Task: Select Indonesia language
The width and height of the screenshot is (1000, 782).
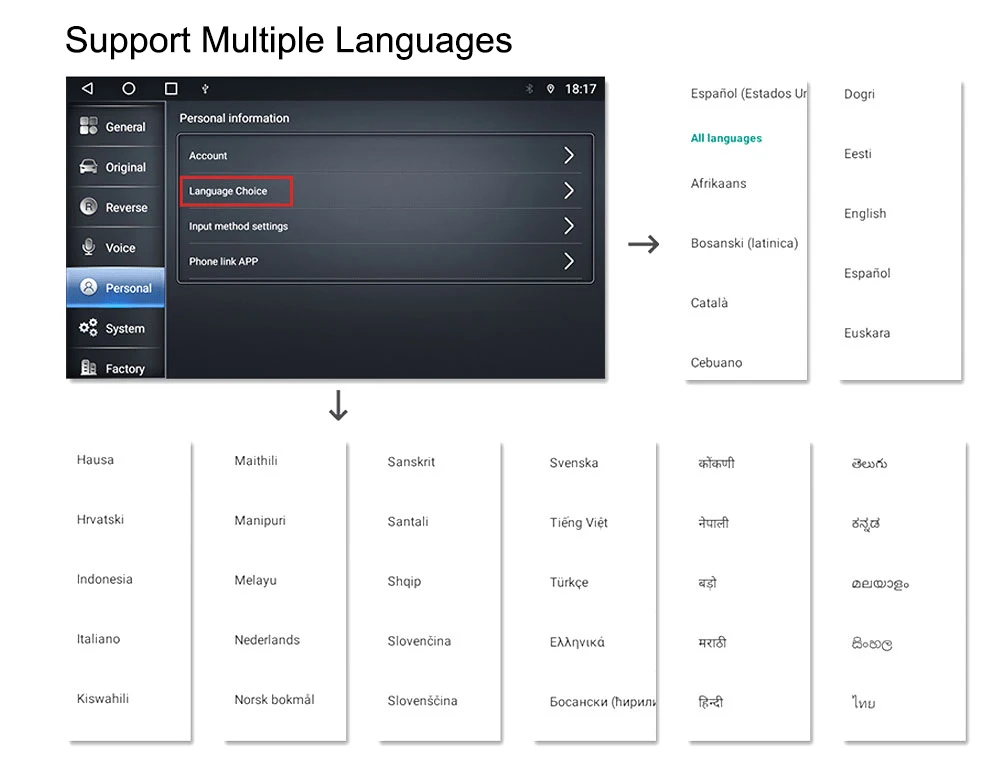Action: [105, 579]
